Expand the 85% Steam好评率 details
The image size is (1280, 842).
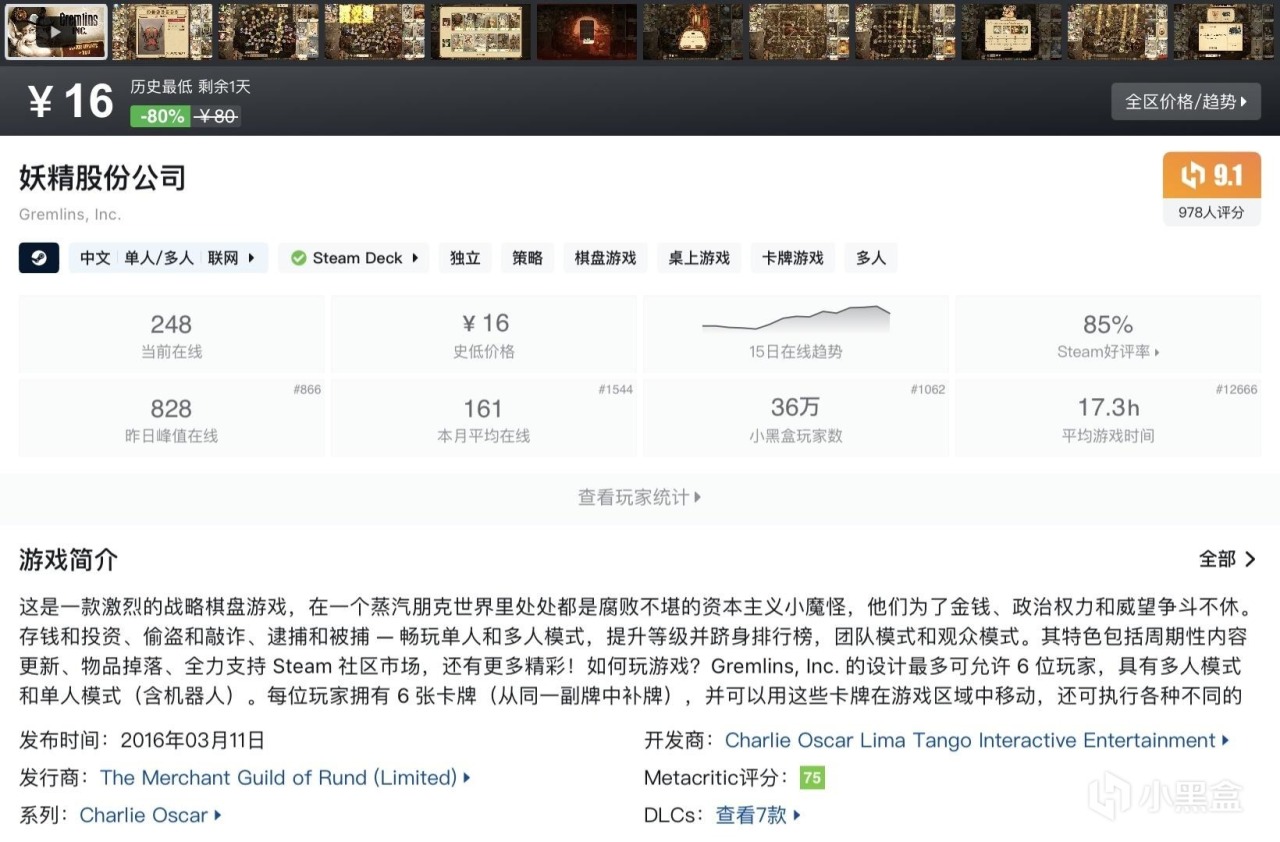click(x=1108, y=334)
